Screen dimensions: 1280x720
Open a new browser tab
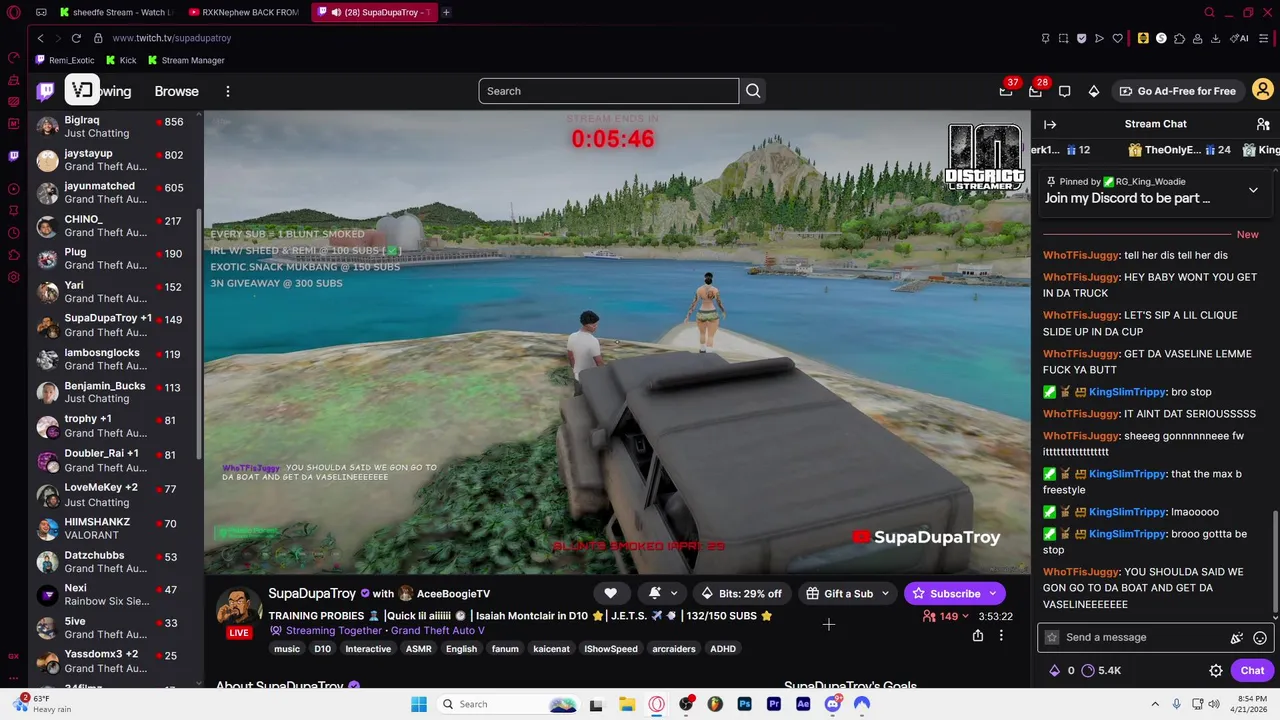pyautogui.click(x=446, y=12)
